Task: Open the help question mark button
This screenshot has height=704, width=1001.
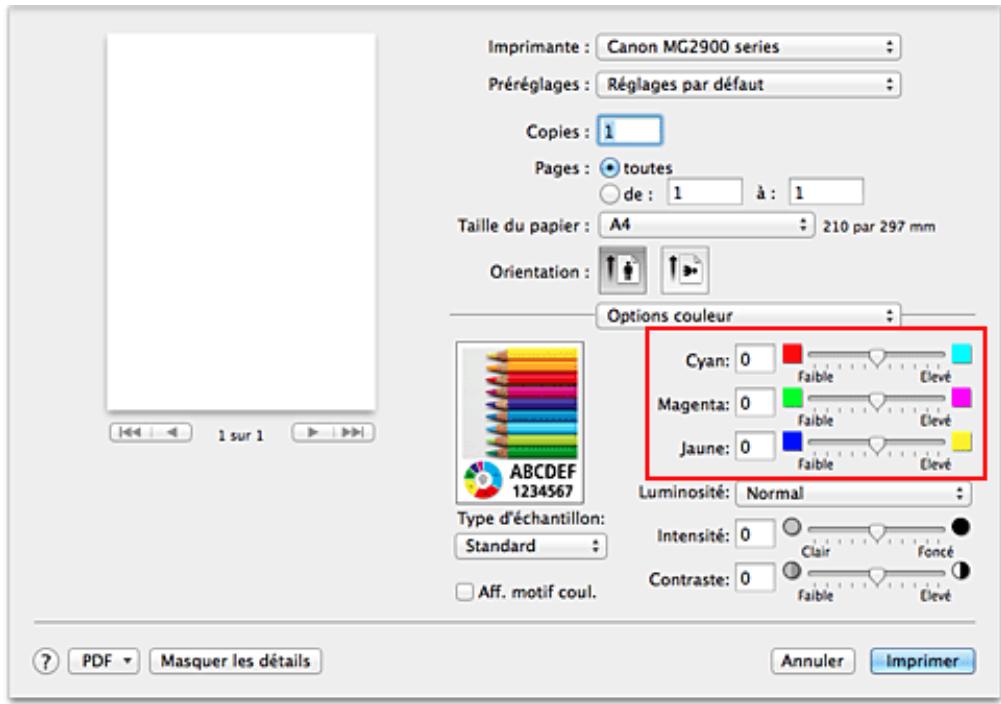Action: click(45, 661)
